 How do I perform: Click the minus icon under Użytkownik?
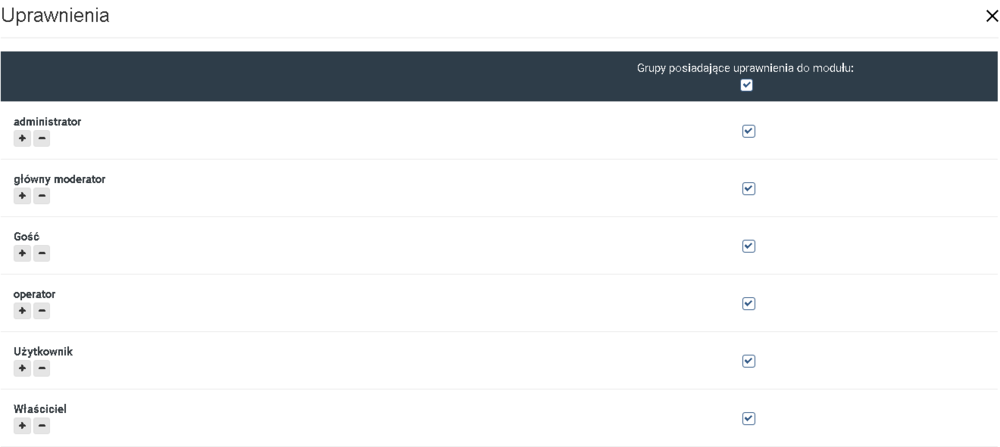[x=41, y=369]
